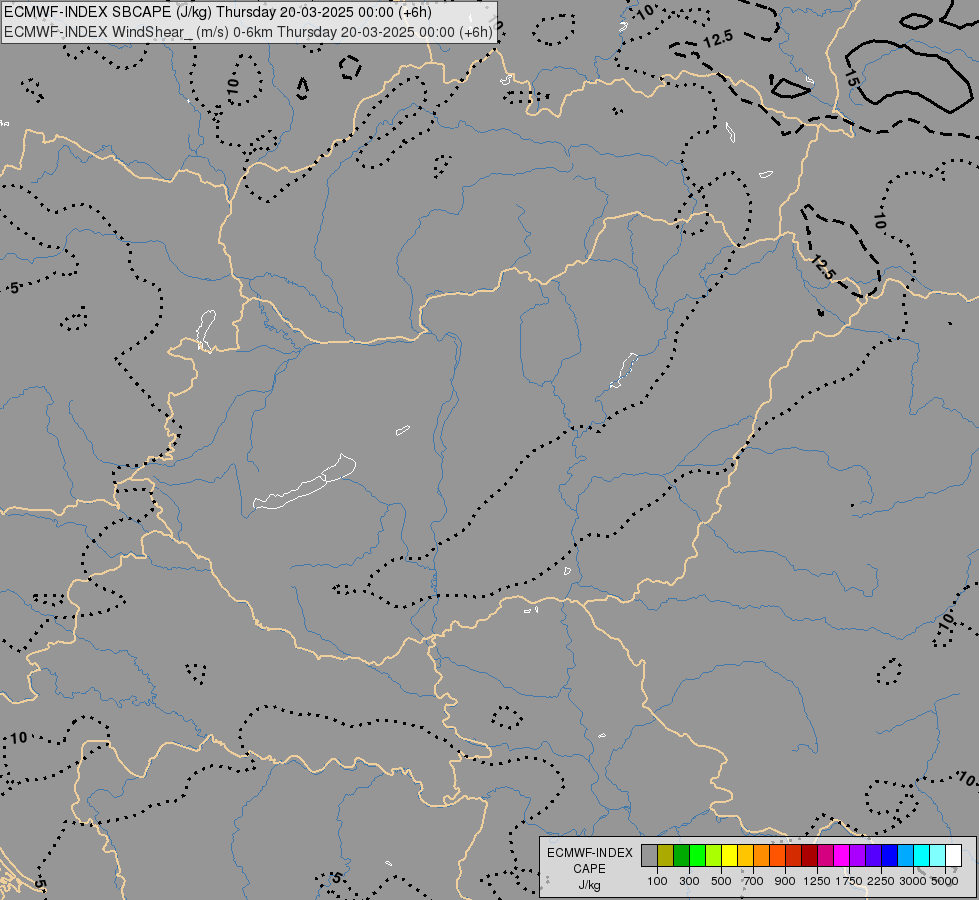This screenshot has width=979, height=900.
Task: Click the legend value 700
Action: [754, 881]
